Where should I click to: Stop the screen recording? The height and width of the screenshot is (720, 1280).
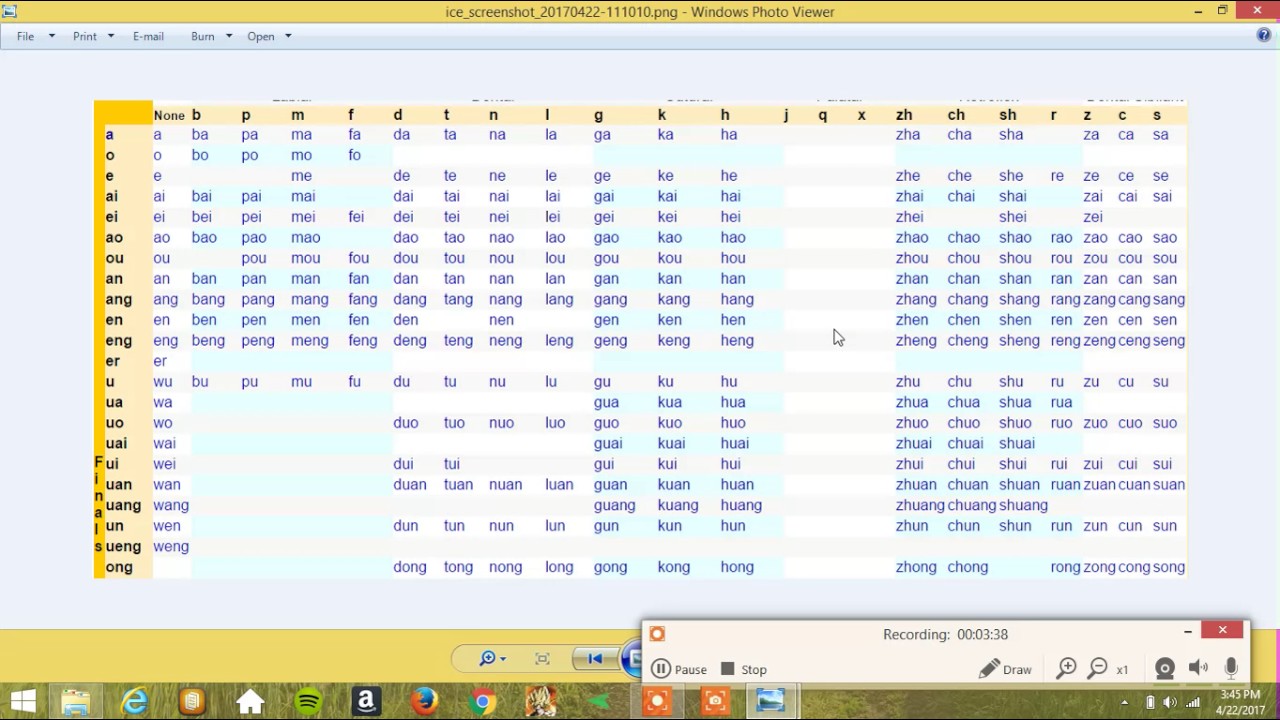743,669
